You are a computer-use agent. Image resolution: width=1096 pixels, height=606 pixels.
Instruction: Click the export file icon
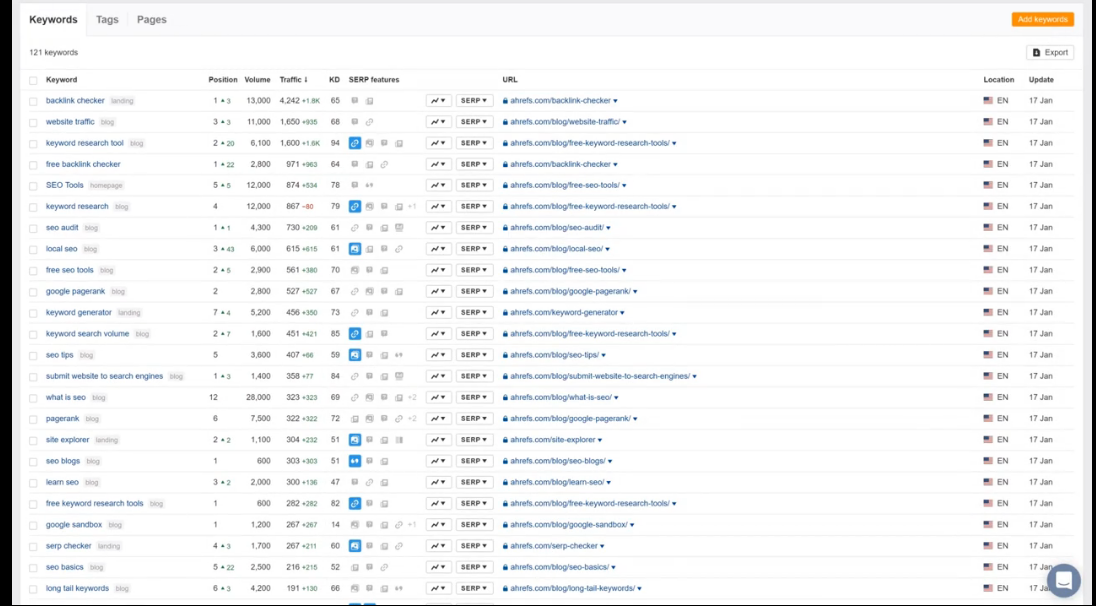tap(1037, 52)
